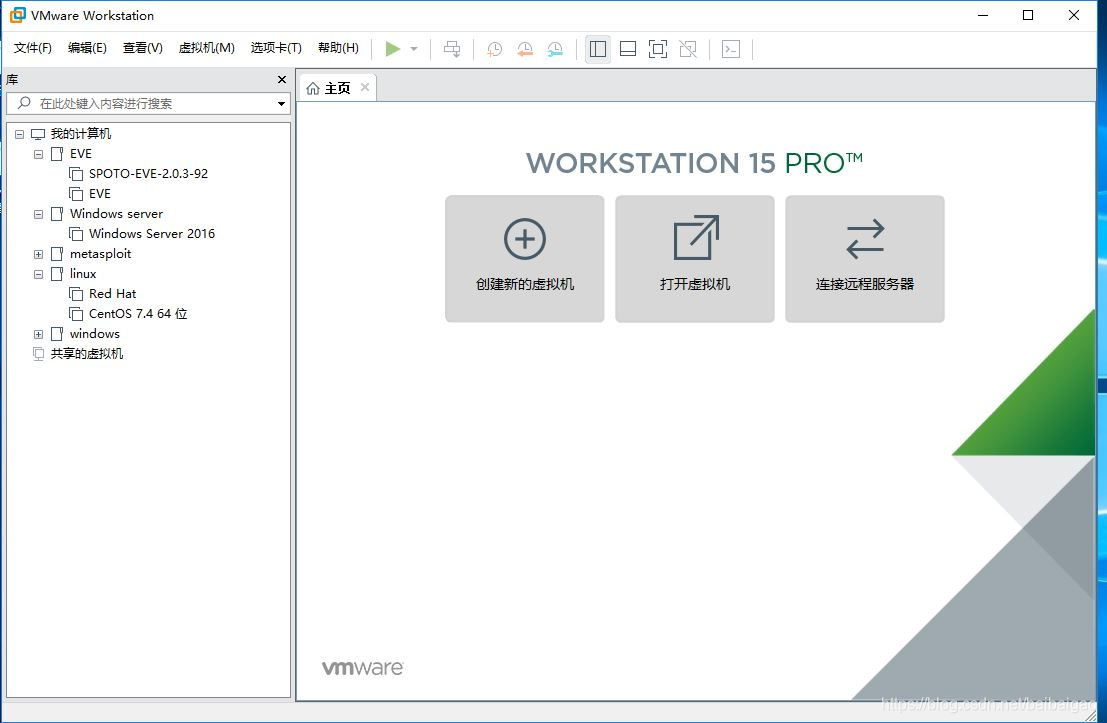The height and width of the screenshot is (723, 1107).
Task: Close the 库 library panel
Action: tap(282, 80)
